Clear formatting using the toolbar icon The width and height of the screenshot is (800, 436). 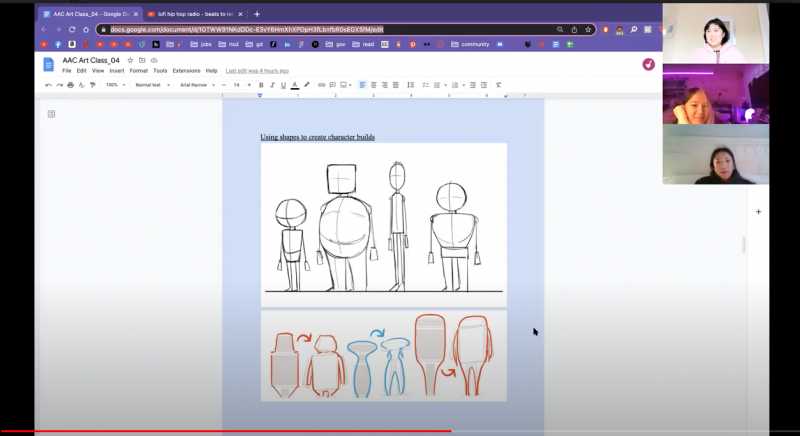pyautogui.click(x=498, y=85)
